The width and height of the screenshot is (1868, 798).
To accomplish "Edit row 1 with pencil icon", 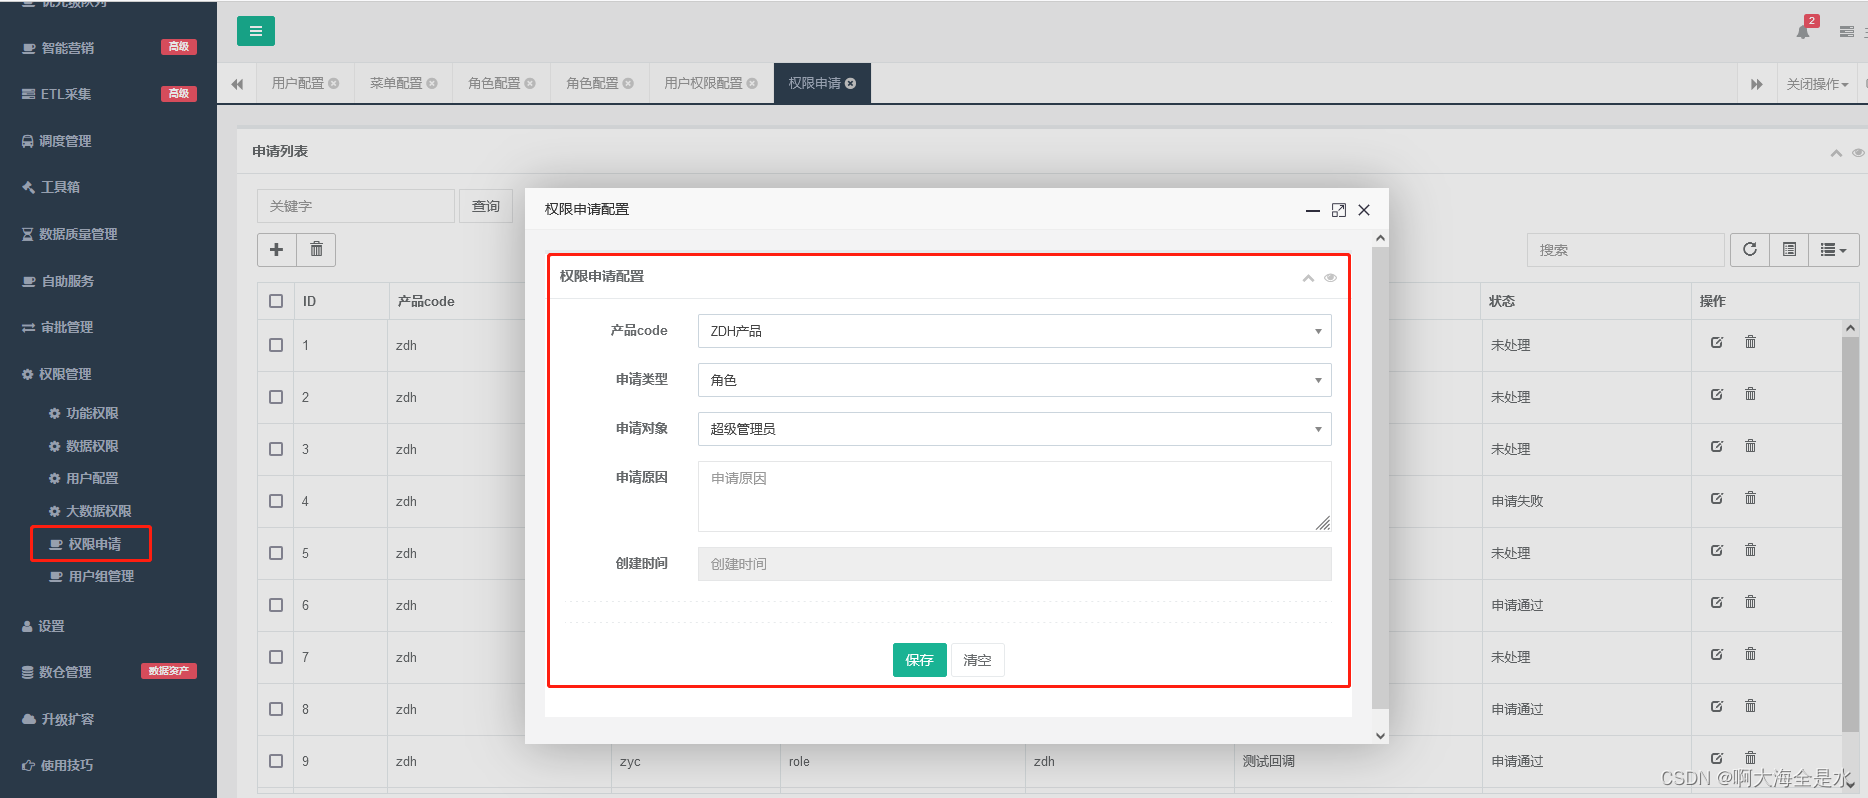I will (1717, 342).
